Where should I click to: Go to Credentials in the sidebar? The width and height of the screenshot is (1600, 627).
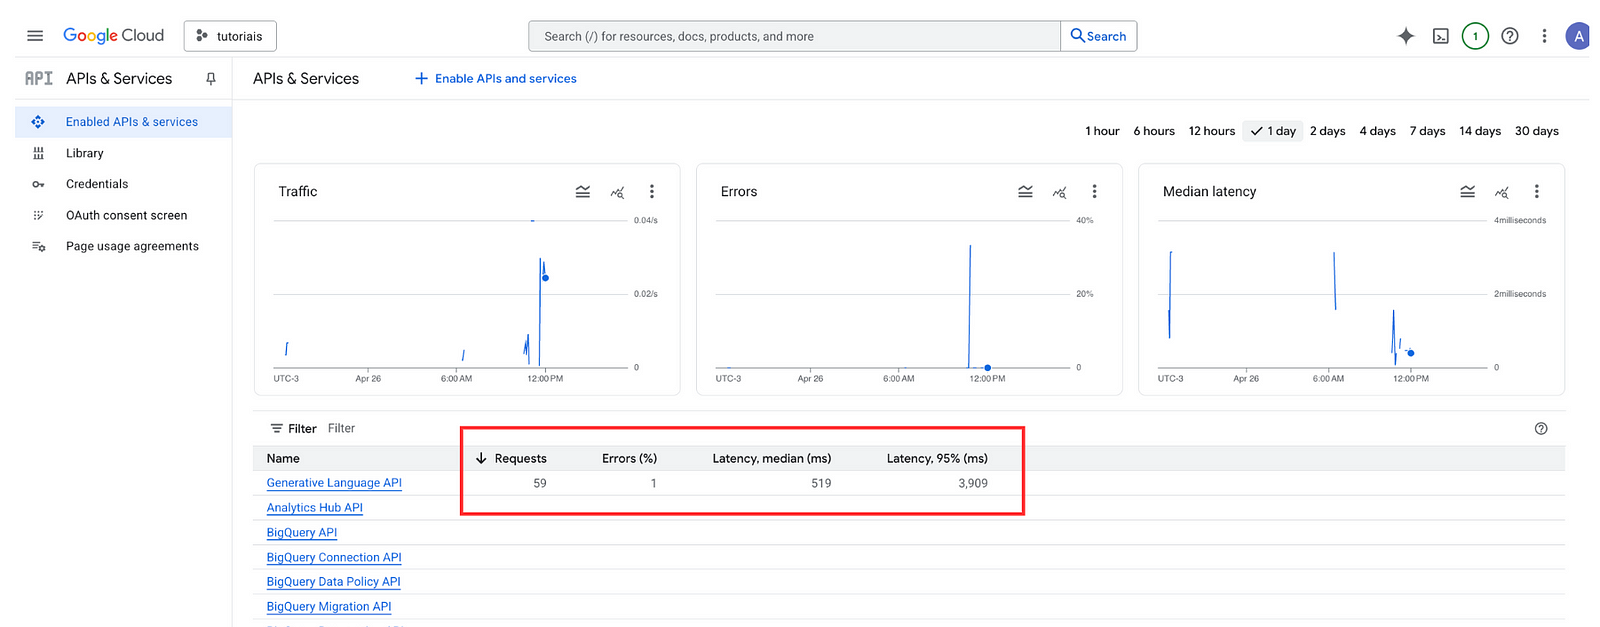point(97,184)
